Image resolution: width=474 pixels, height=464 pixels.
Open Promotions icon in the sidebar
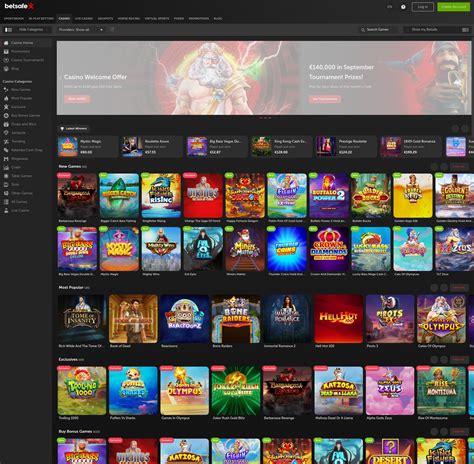[x=6, y=52]
